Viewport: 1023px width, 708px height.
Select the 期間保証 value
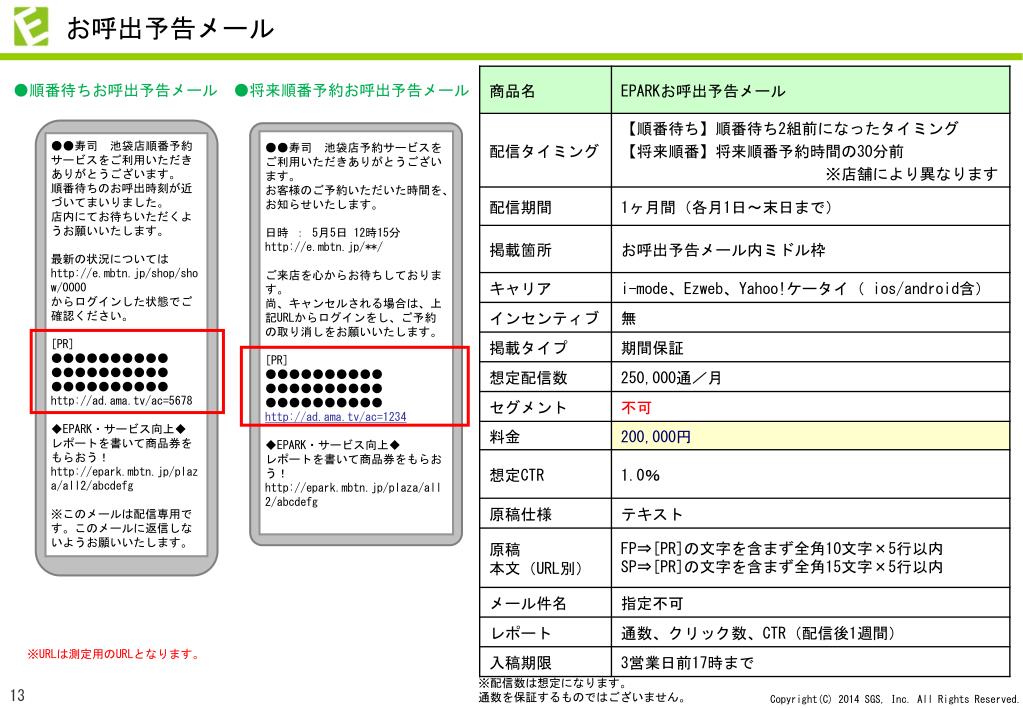pyautogui.click(x=652, y=348)
